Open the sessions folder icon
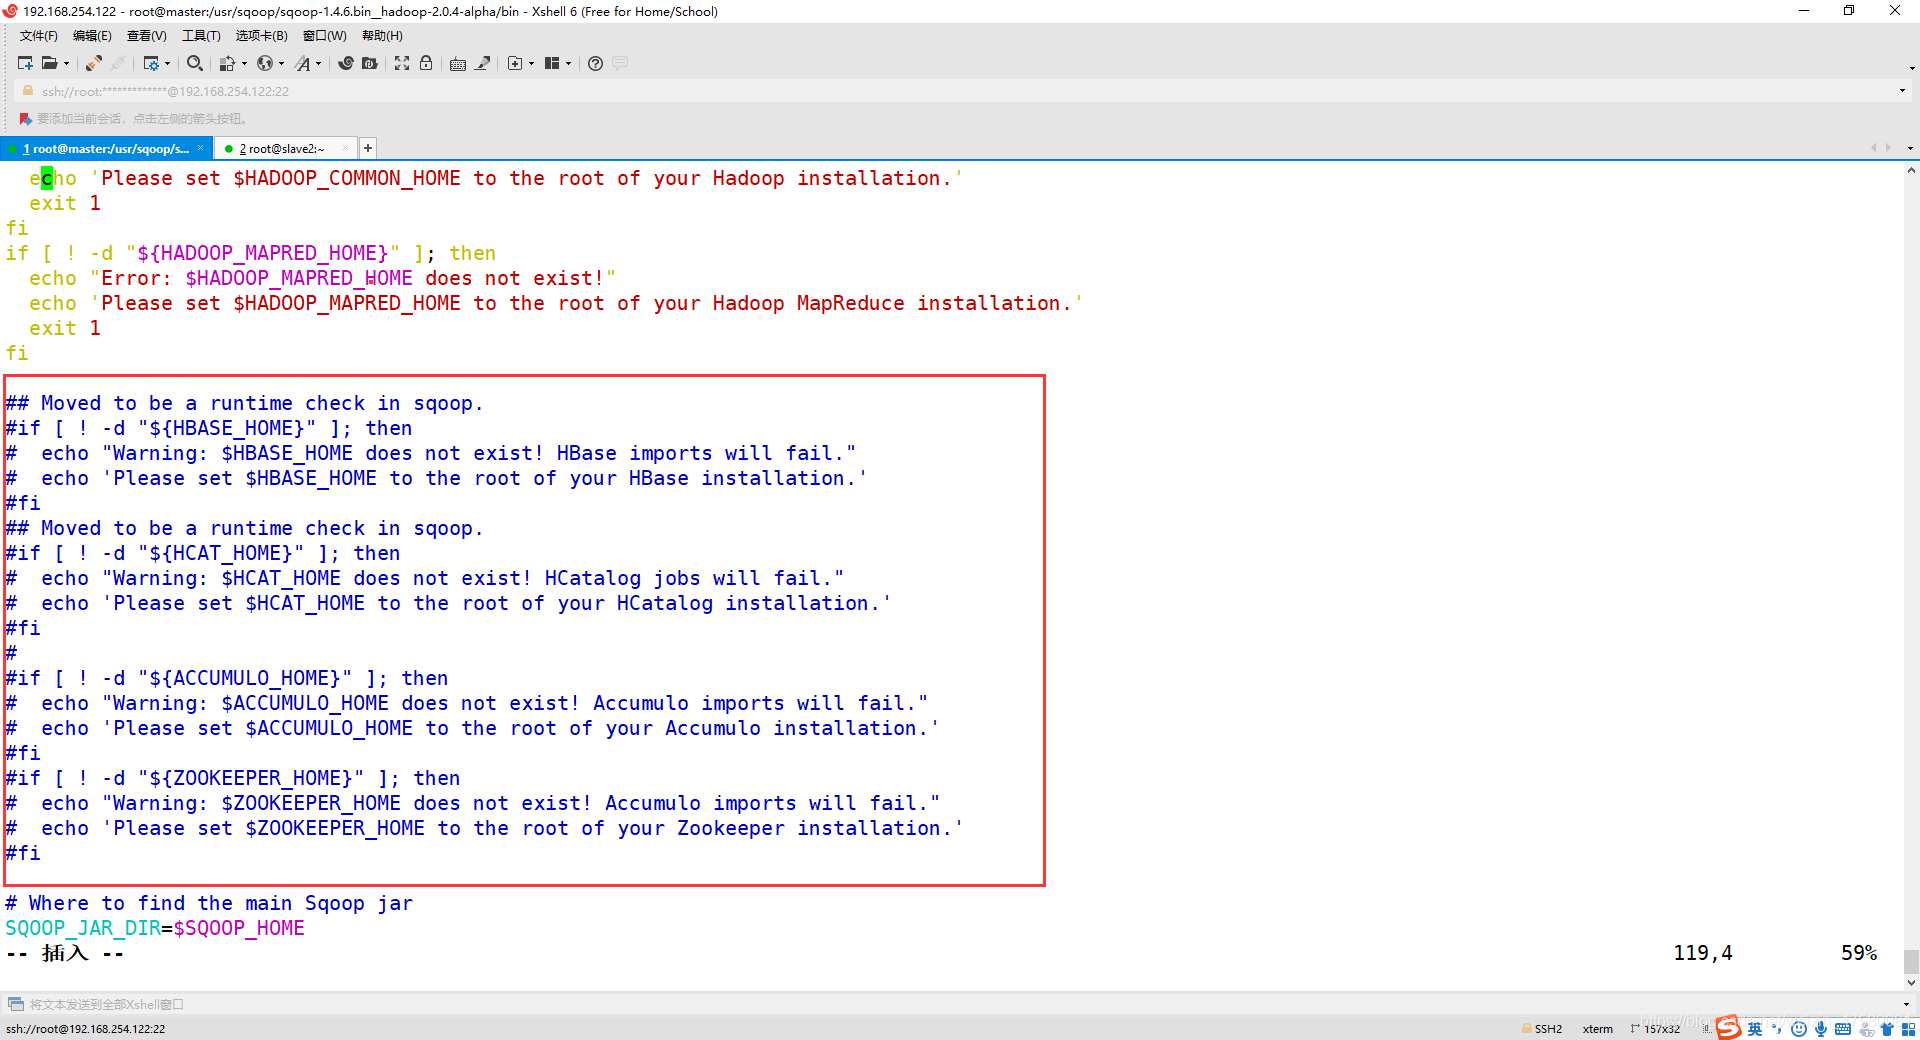The image size is (1920, 1040). pos(49,63)
